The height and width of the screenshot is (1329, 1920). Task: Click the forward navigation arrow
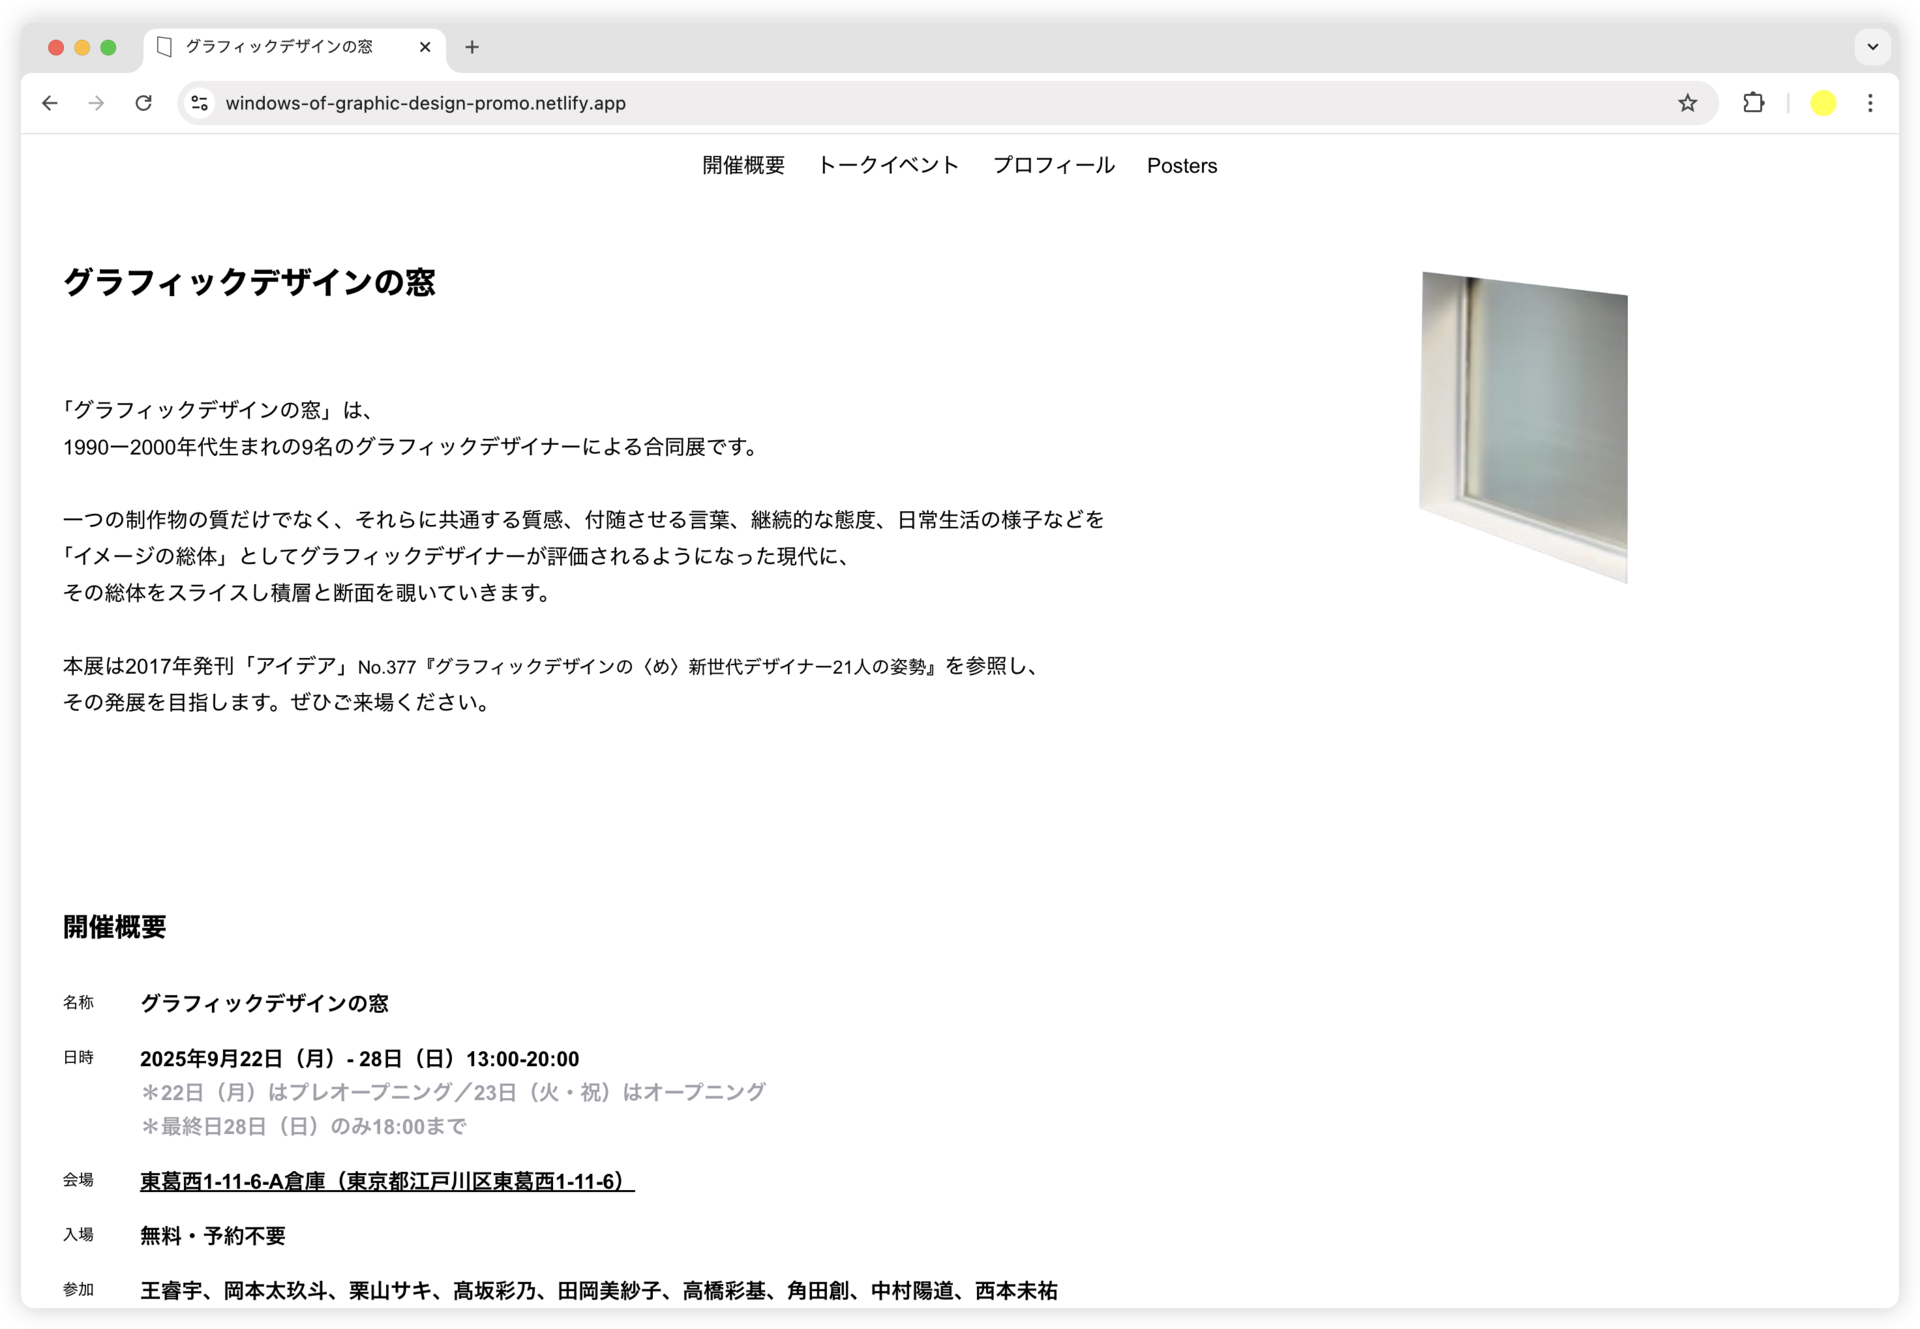pos(96,103)
